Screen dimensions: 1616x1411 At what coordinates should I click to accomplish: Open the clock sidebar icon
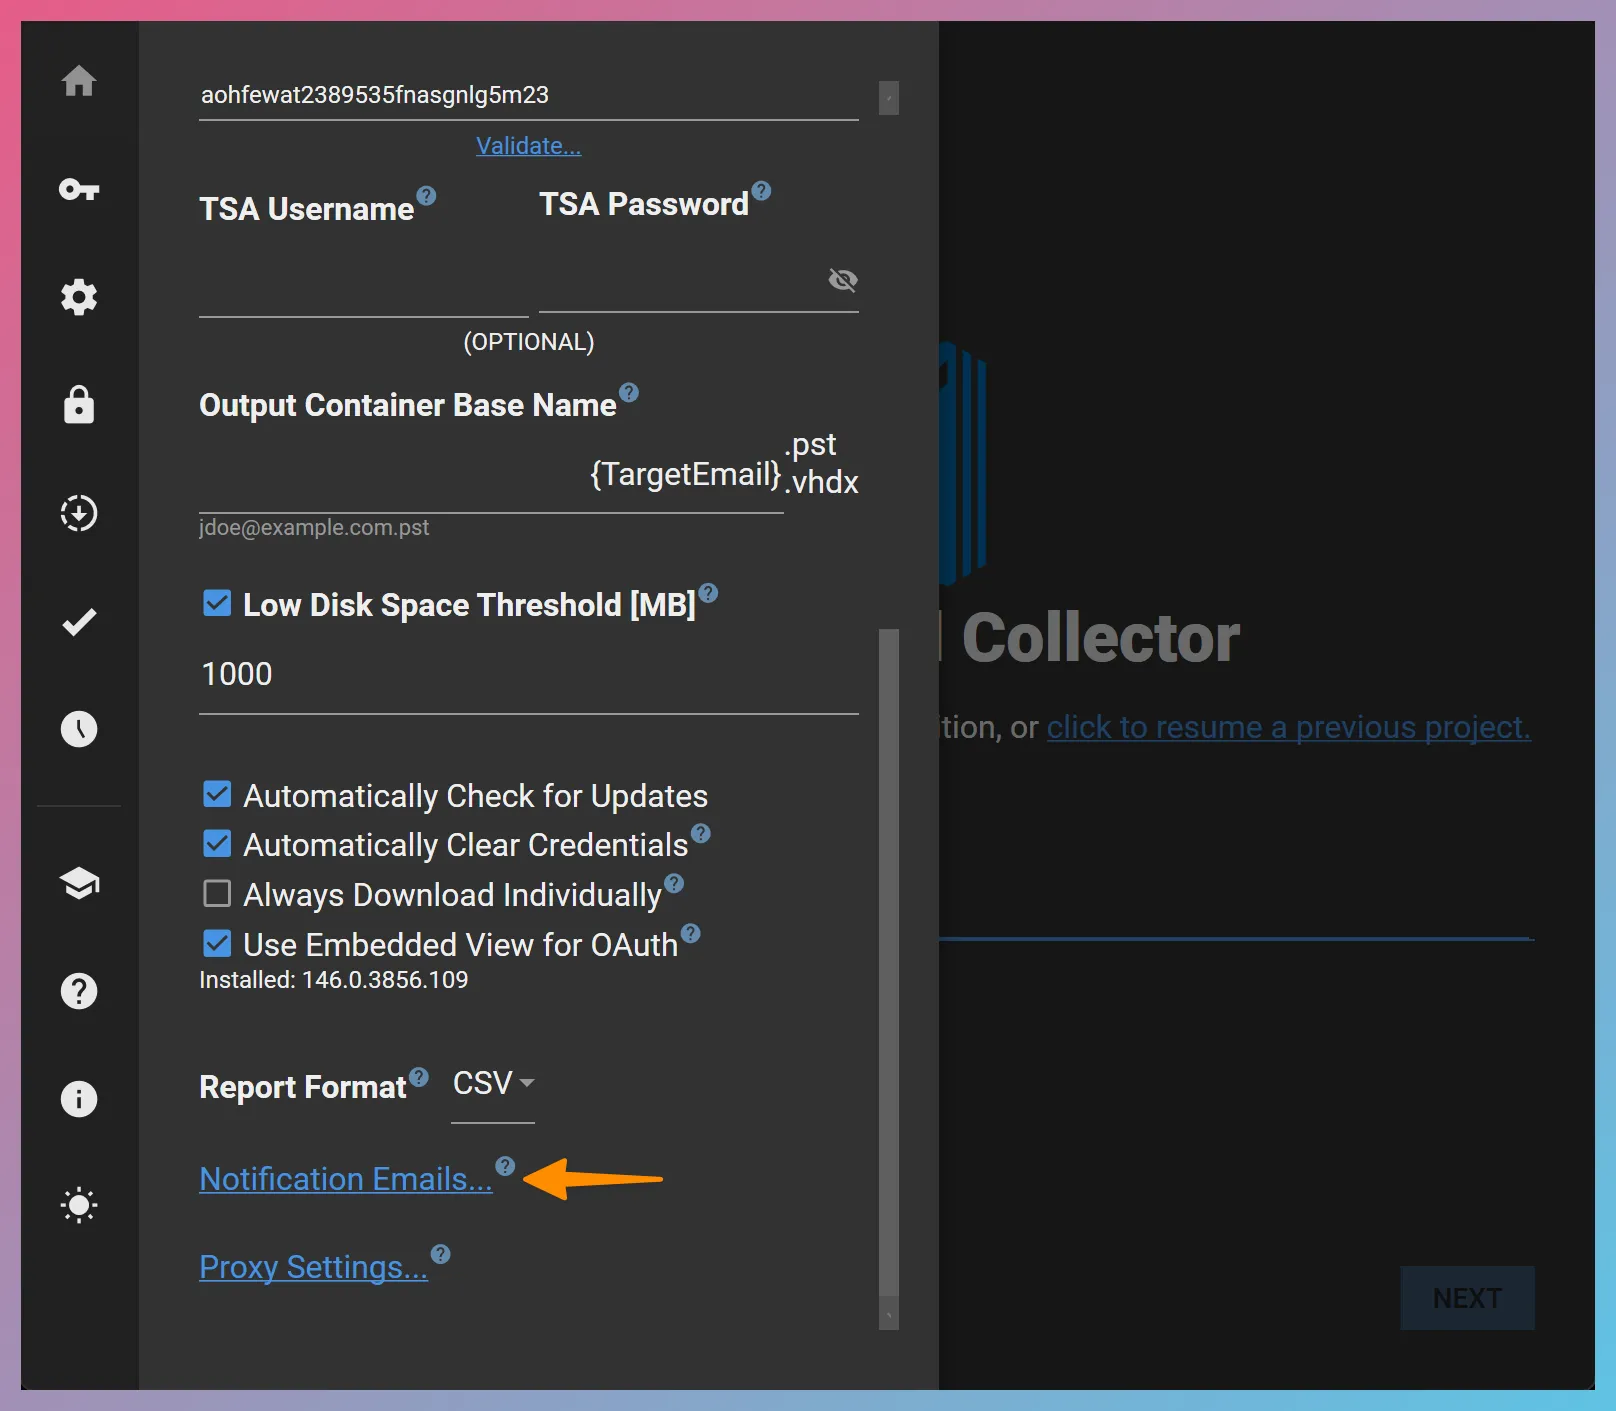point(79,729)
